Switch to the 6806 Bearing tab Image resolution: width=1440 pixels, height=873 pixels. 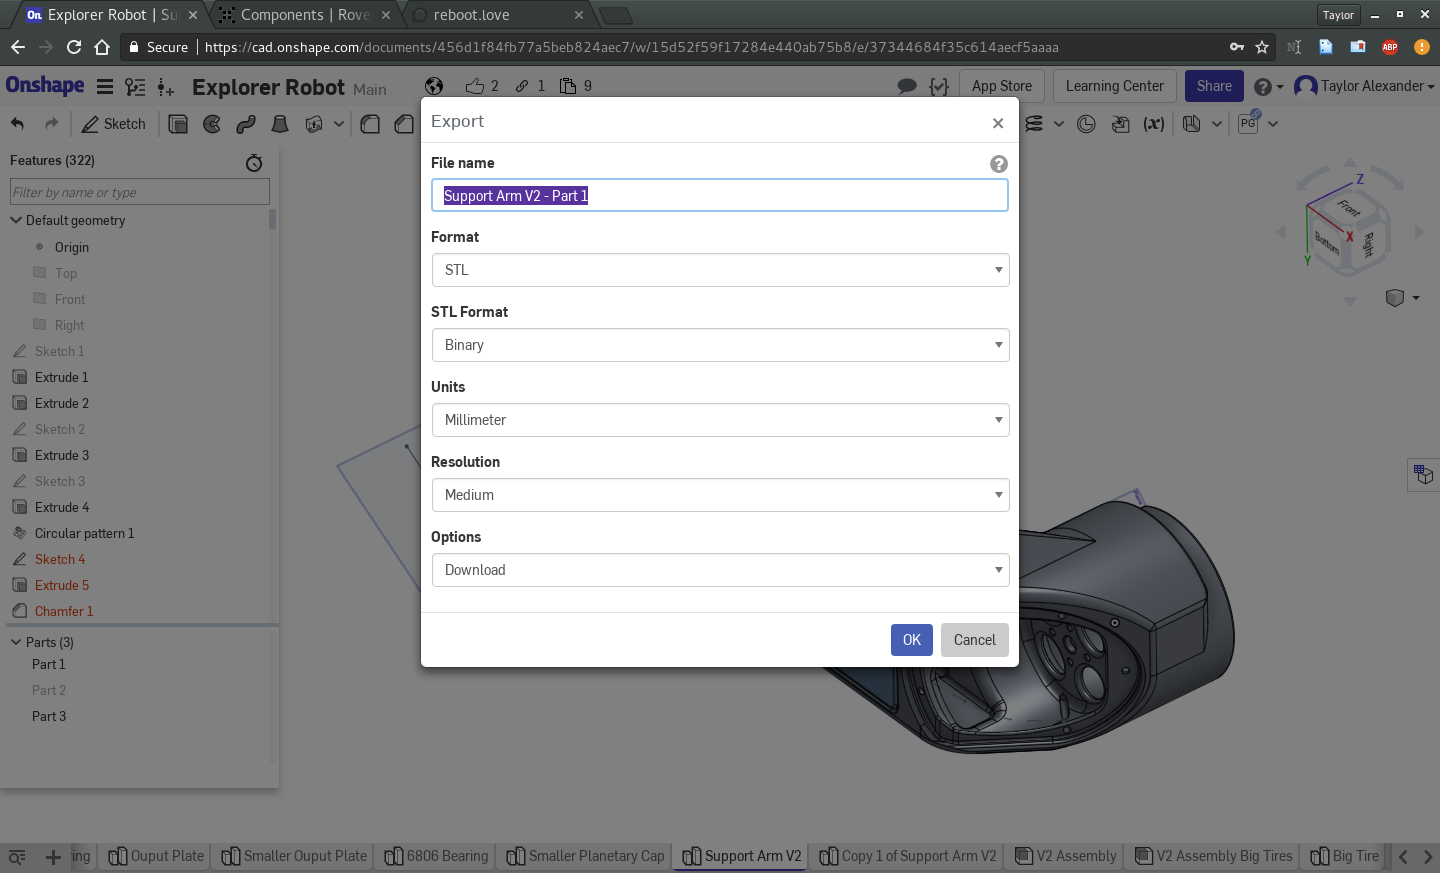coord(437,856)
